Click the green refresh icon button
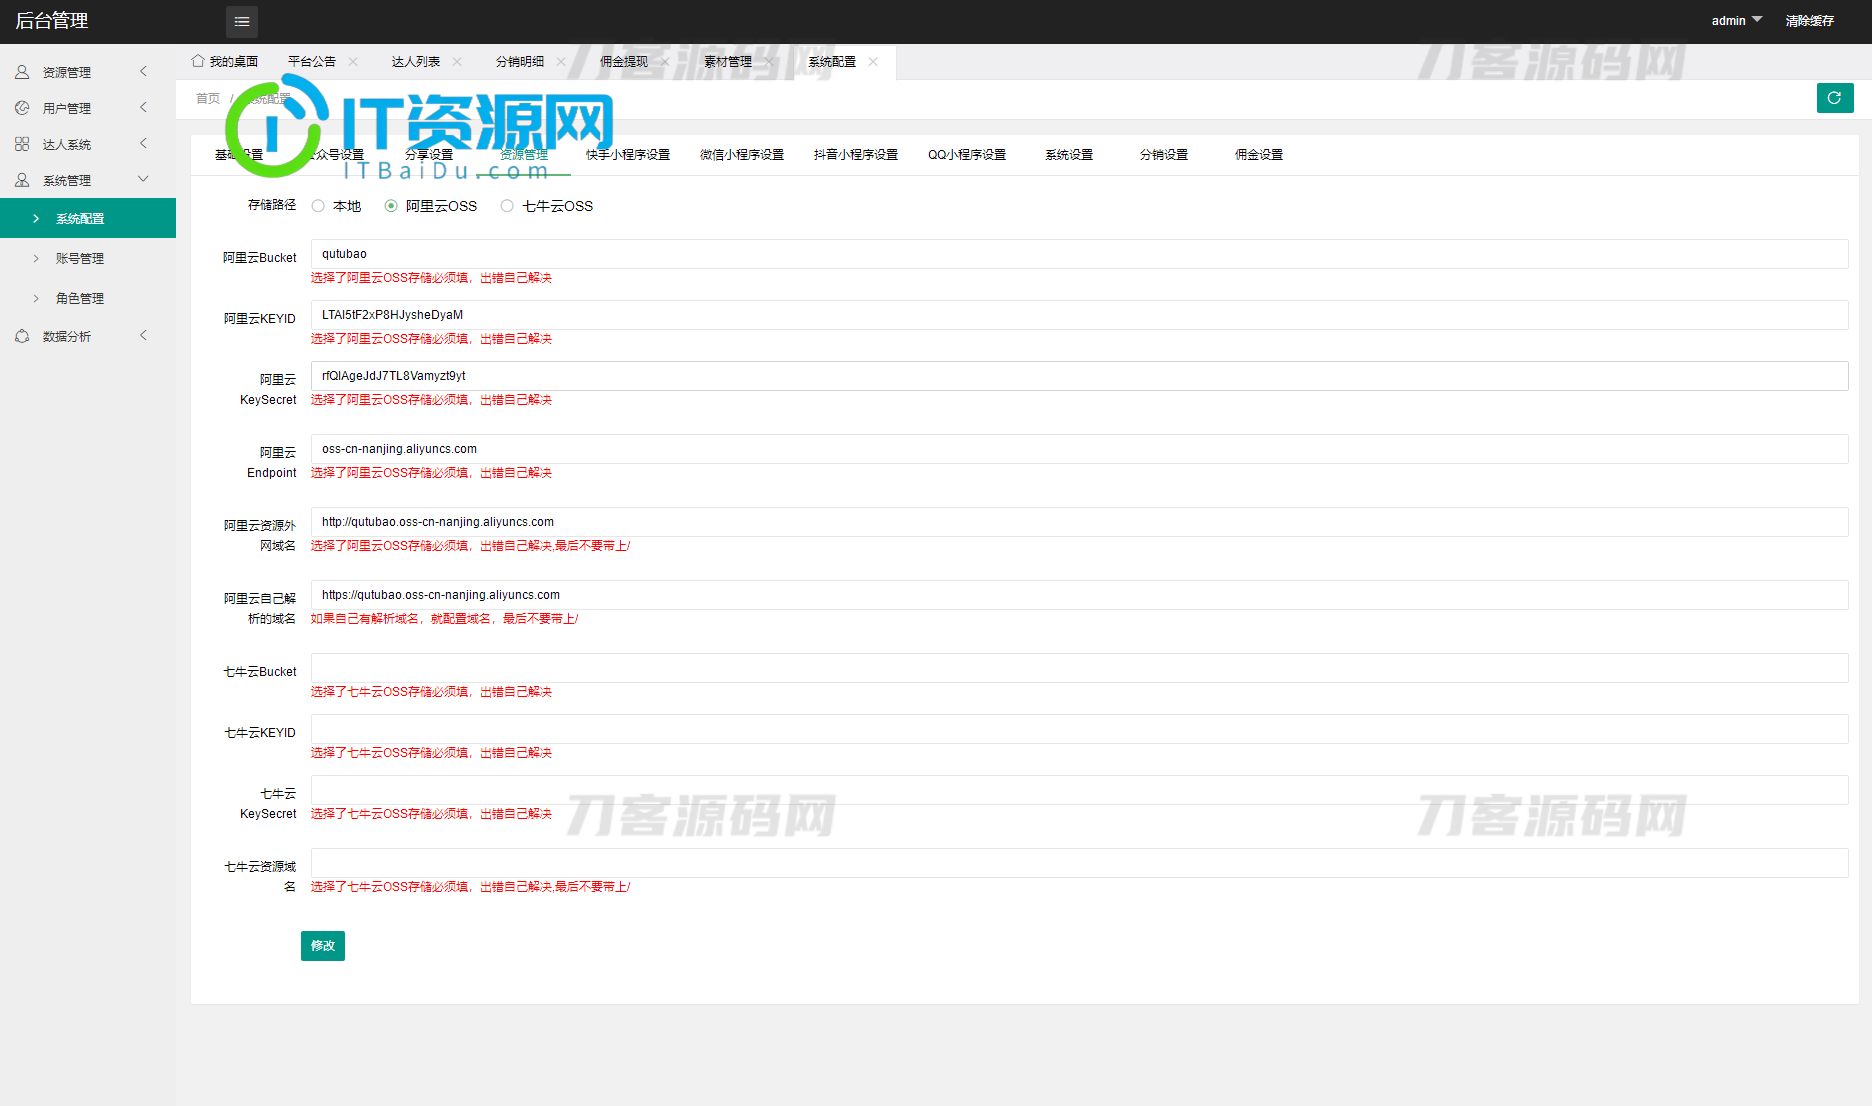The height and width of the screenshot is (1106, 1872). point(1835,98)
